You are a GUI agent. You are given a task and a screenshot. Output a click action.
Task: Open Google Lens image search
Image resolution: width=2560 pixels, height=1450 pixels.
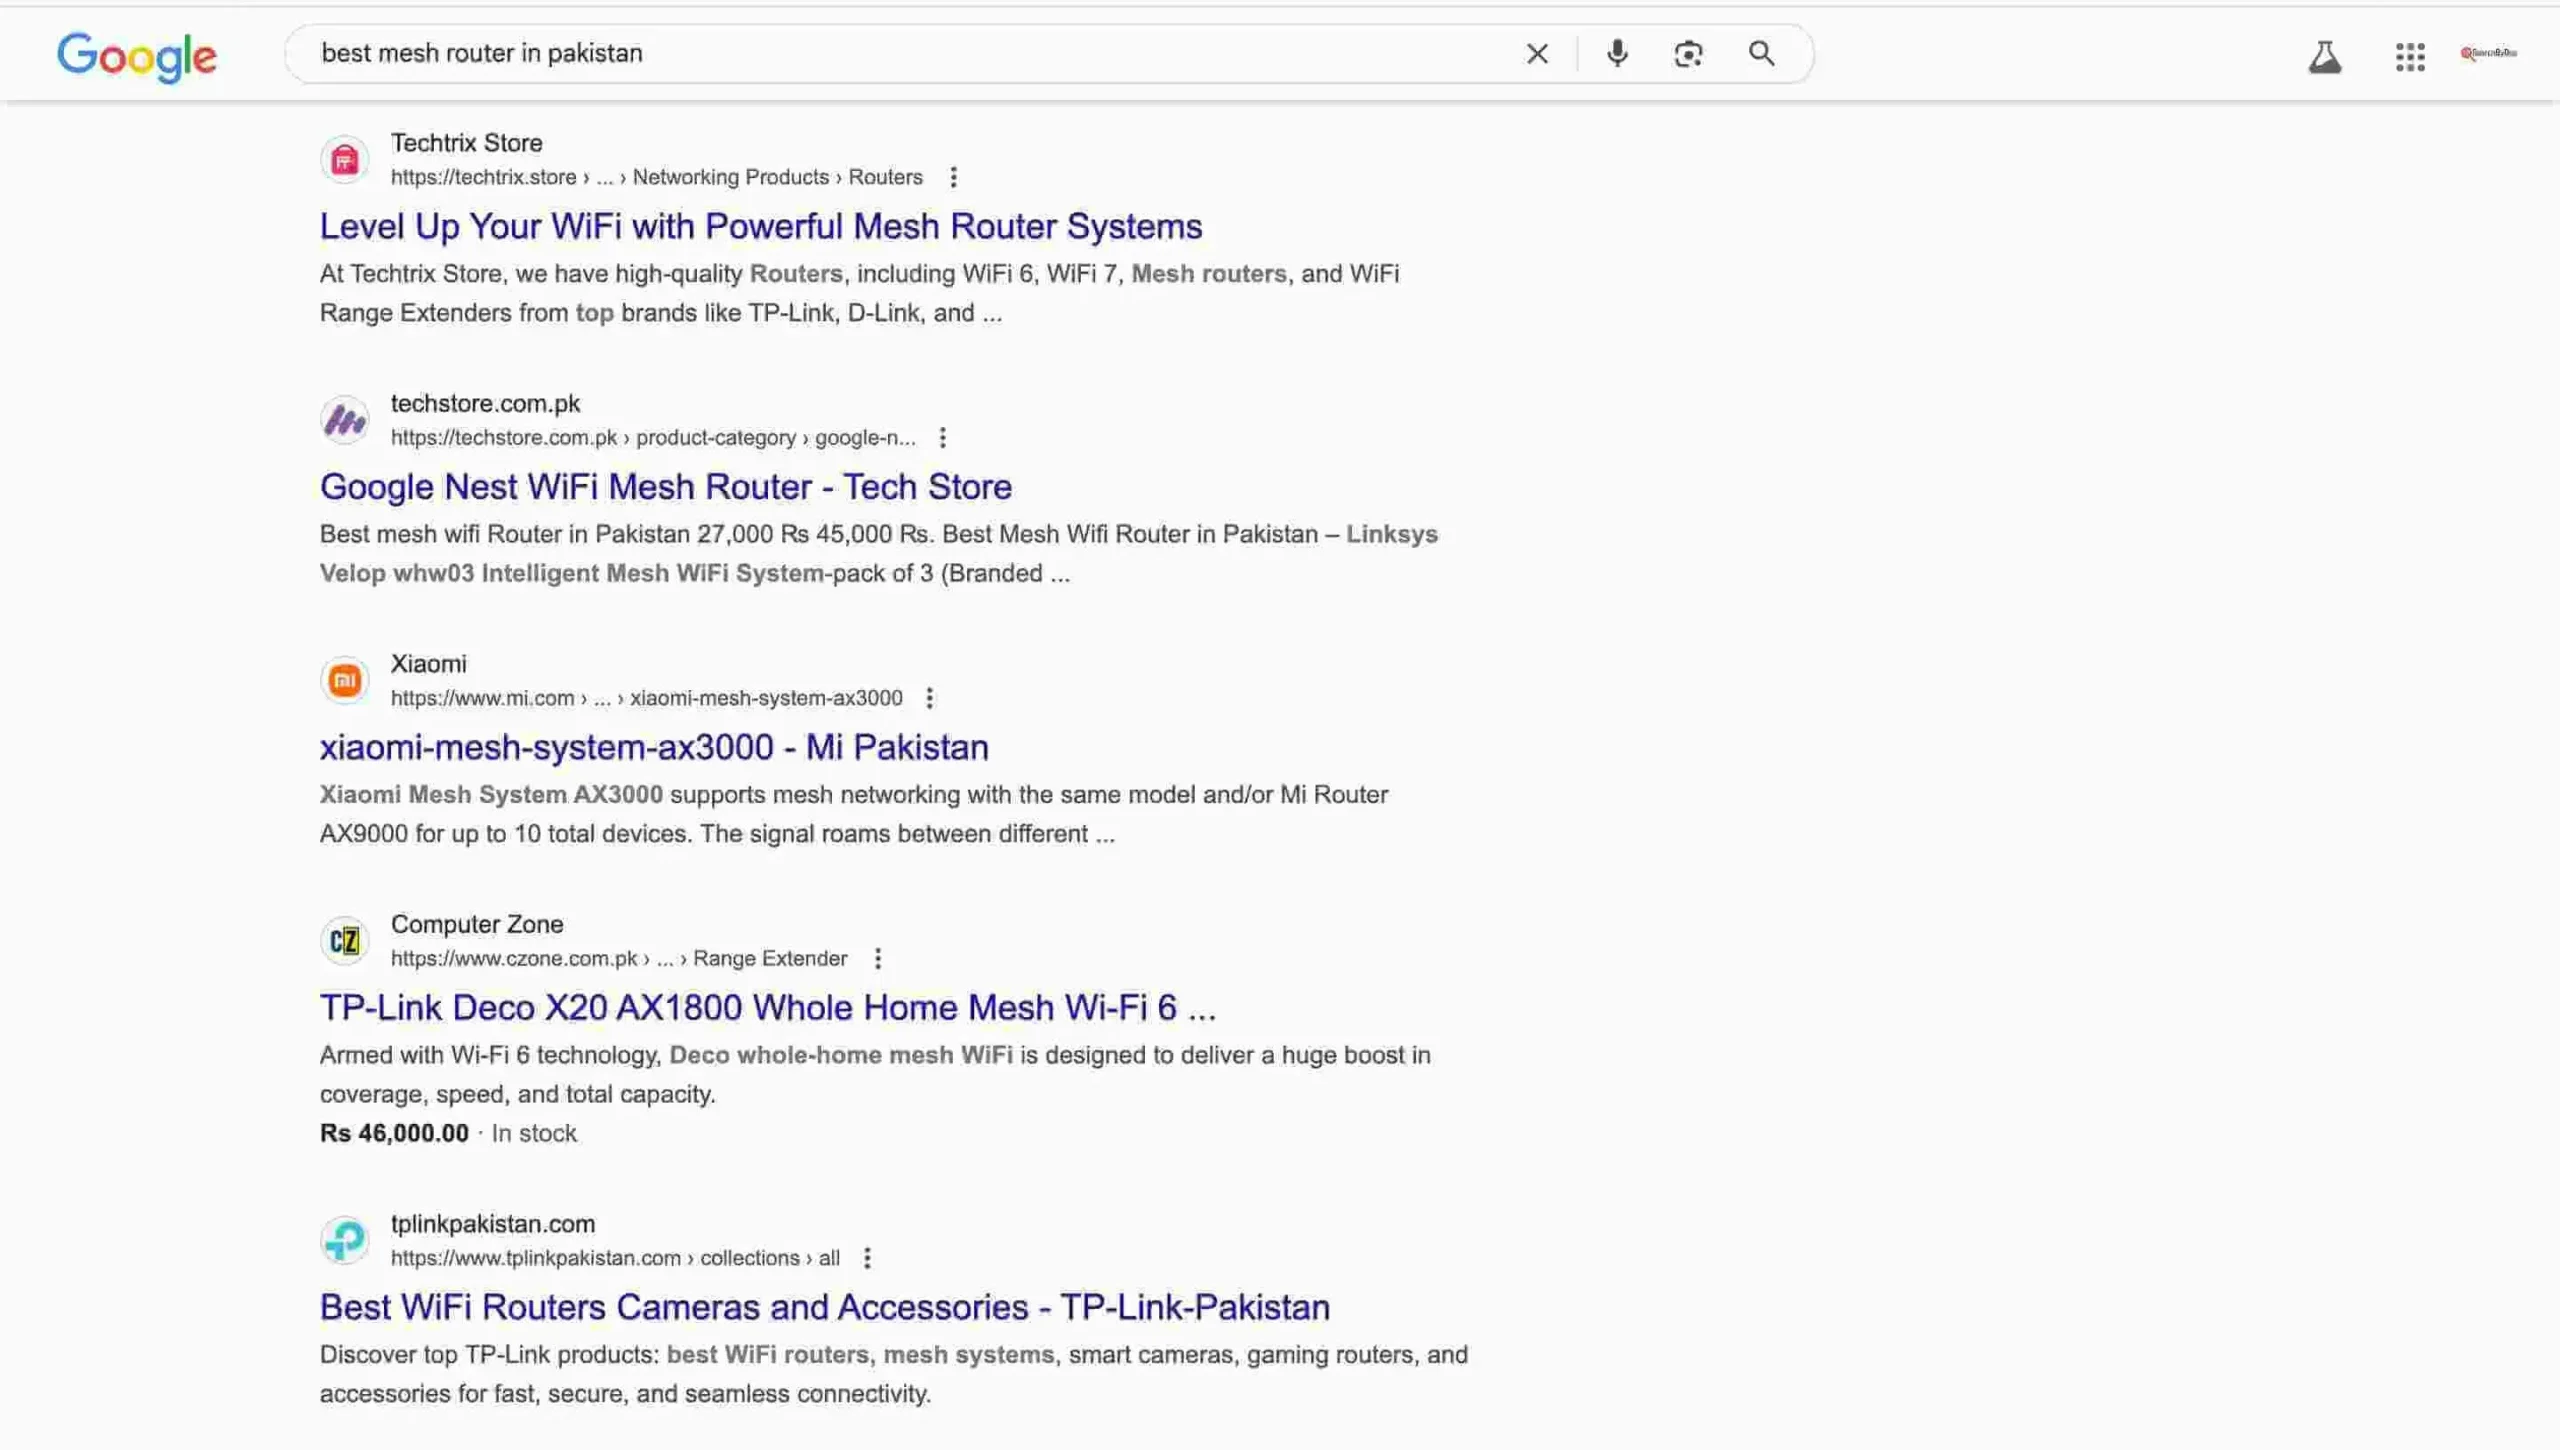point(1688,53)
